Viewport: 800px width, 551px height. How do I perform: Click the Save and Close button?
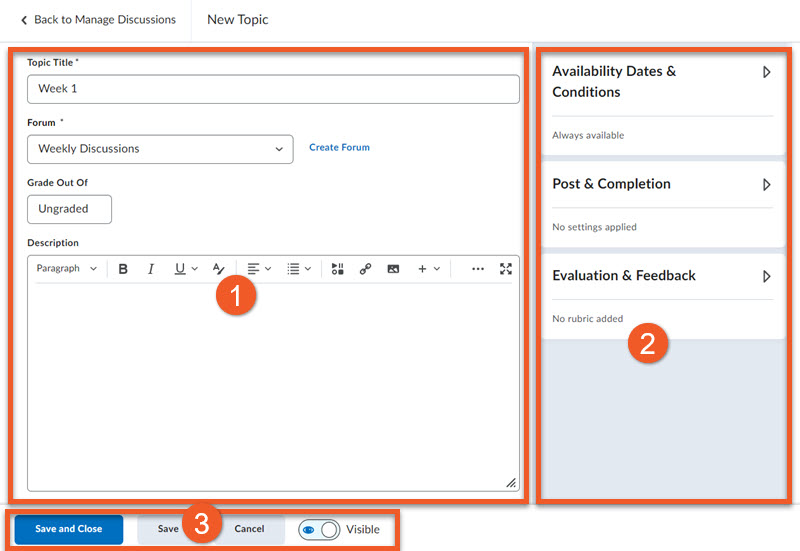[68, 529]
